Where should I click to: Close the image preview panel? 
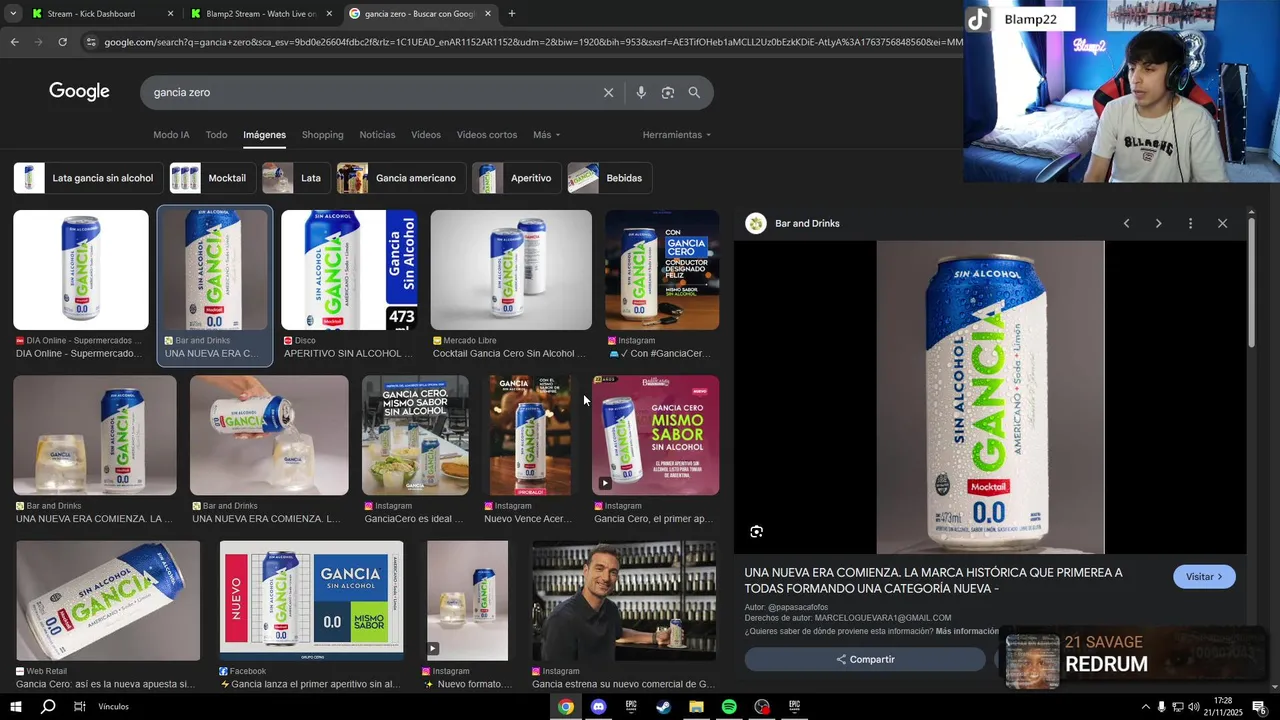[x=1222, y=224]
